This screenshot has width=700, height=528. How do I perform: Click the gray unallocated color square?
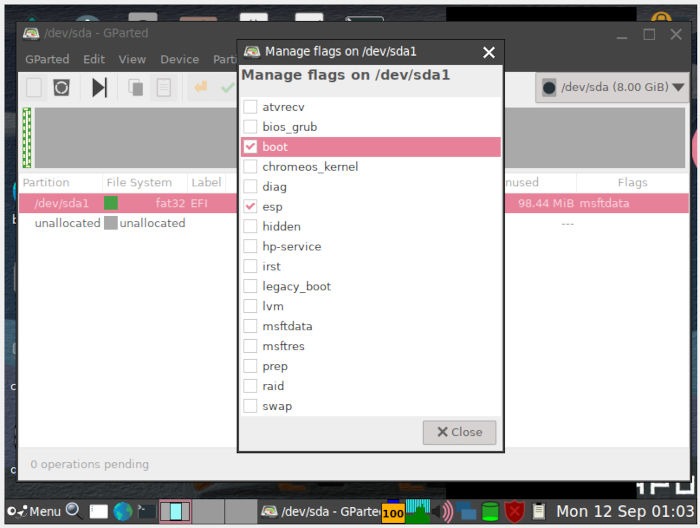pos(111,223)
